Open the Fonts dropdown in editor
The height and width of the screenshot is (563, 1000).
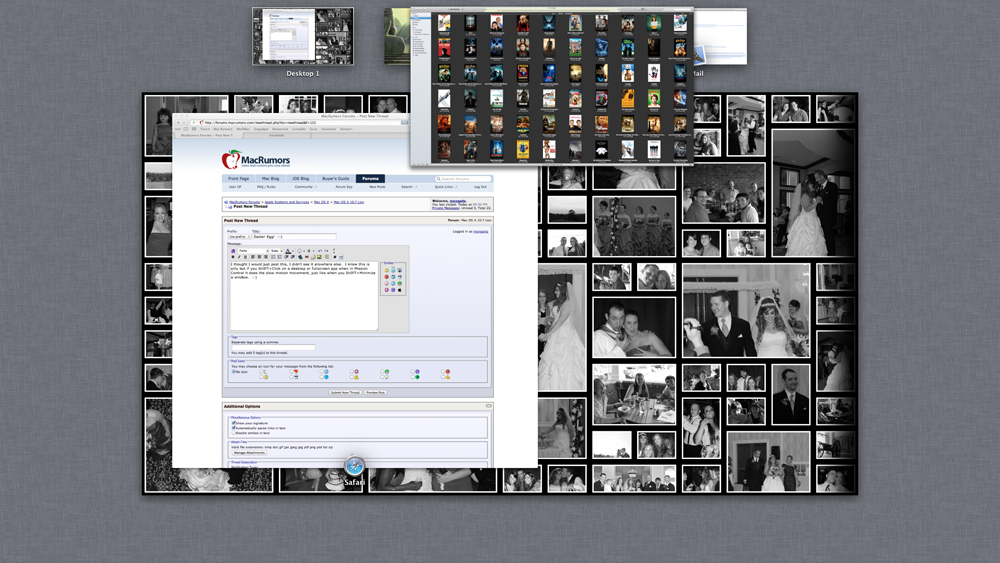tap(253, 251)
